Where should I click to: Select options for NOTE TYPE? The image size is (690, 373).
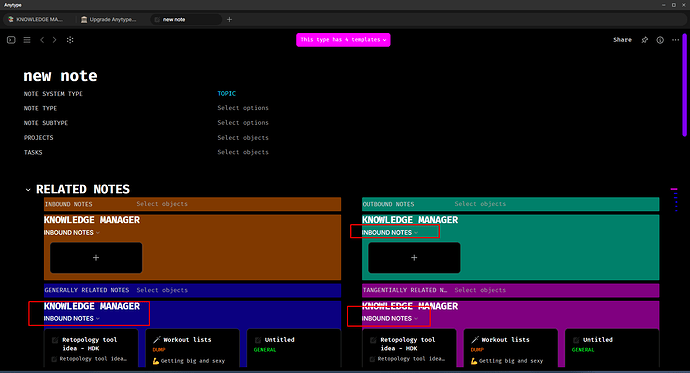243,108
